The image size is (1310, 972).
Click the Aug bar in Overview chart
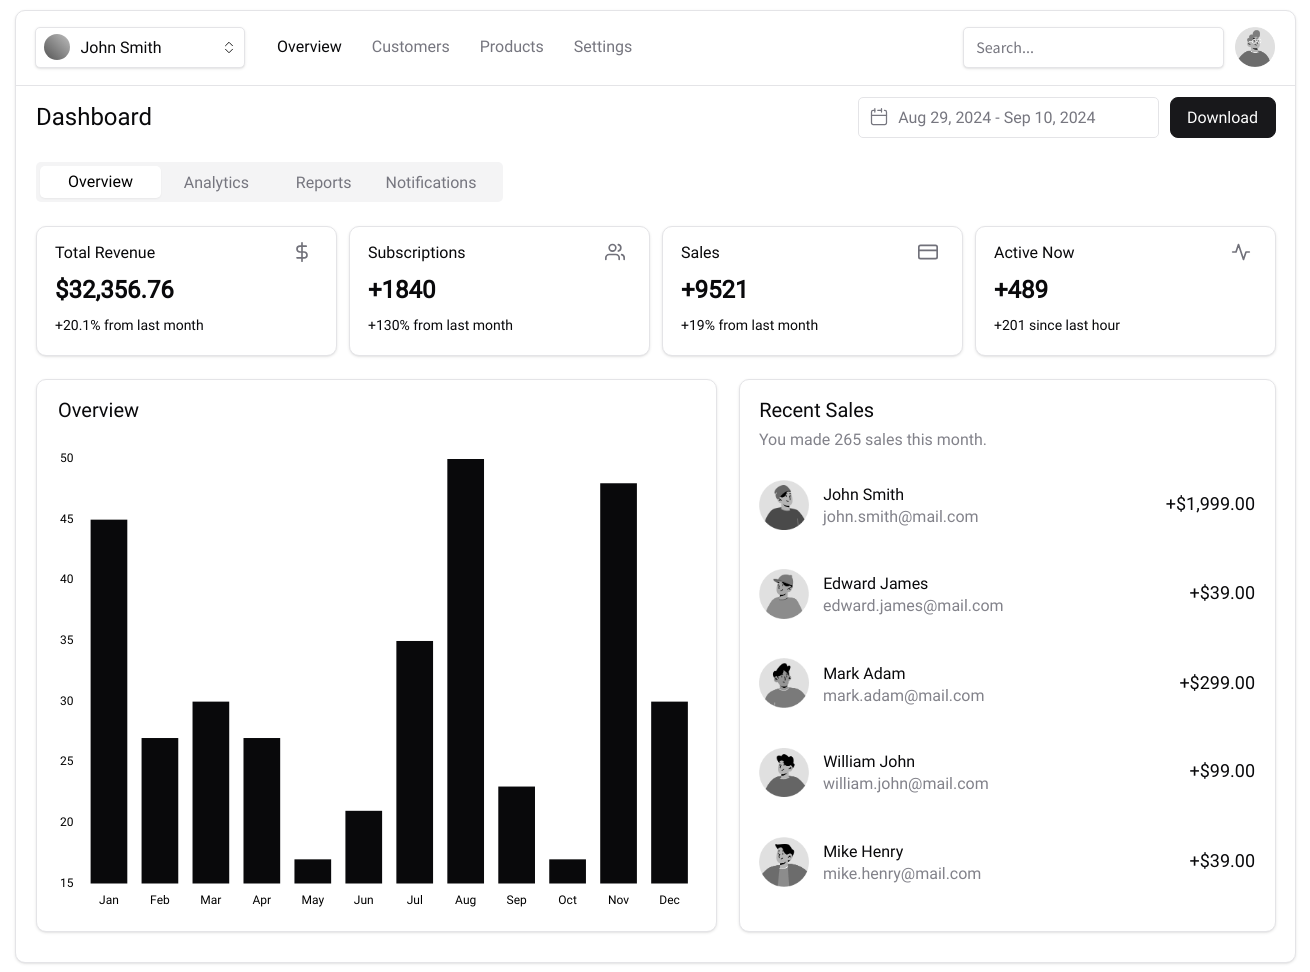465,671
